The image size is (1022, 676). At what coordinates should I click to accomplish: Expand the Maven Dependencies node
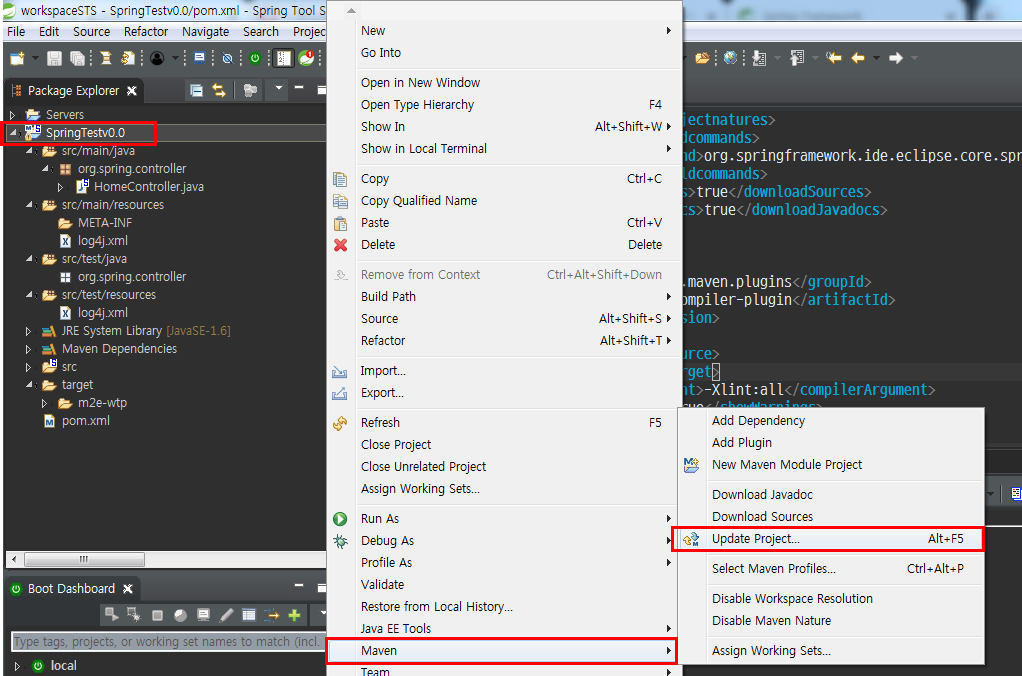pos(28,349)
